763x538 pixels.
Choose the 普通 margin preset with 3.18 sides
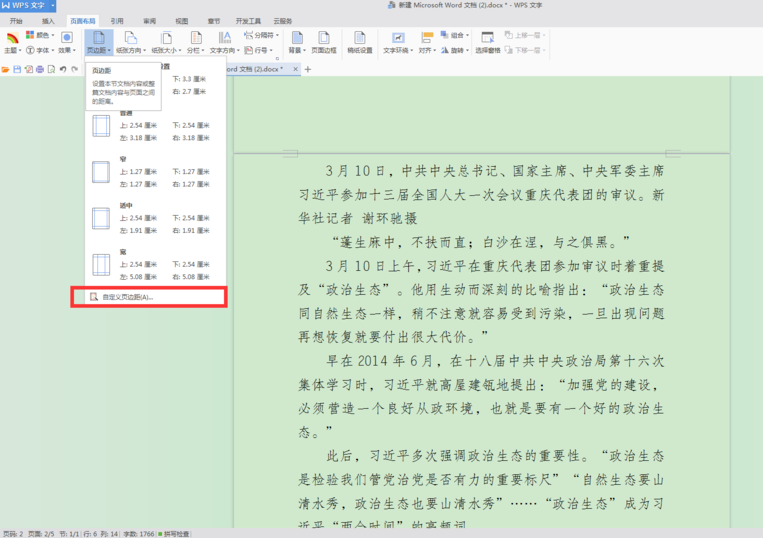(155, 126)
